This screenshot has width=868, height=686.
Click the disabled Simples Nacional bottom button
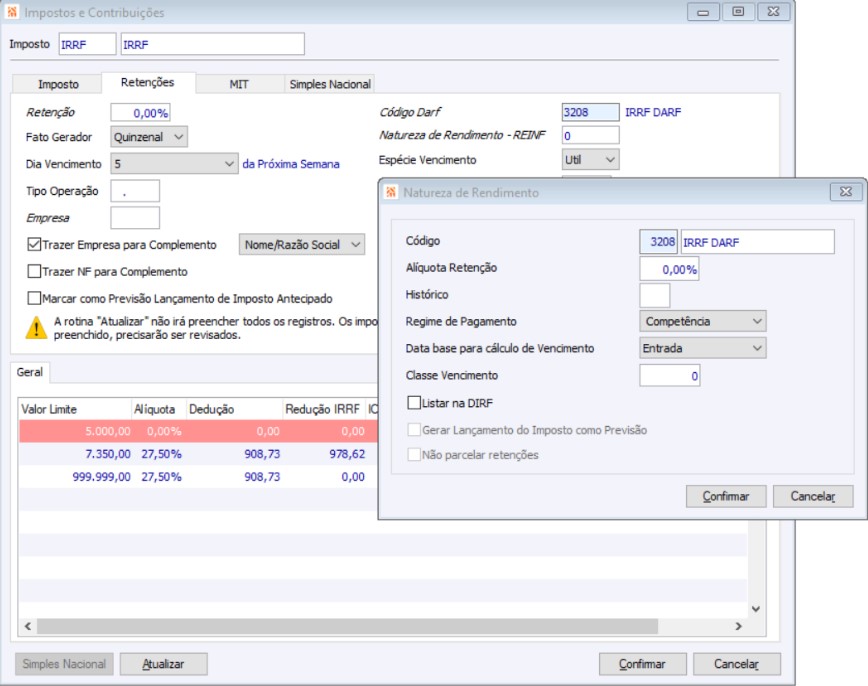coord(64,664)
